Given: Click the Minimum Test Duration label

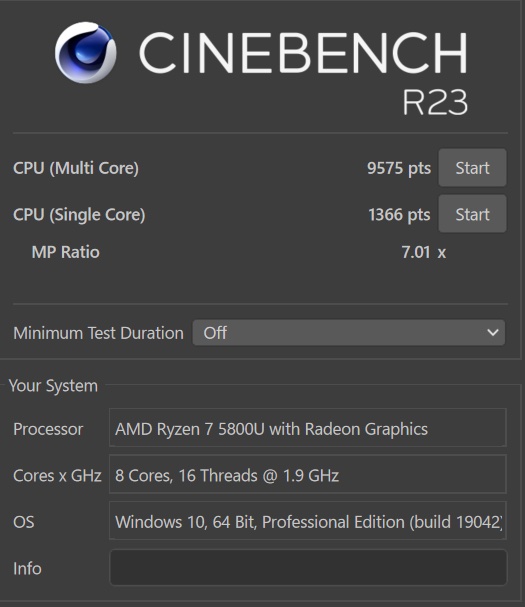Looking at the screenshot, I should 98,333.
